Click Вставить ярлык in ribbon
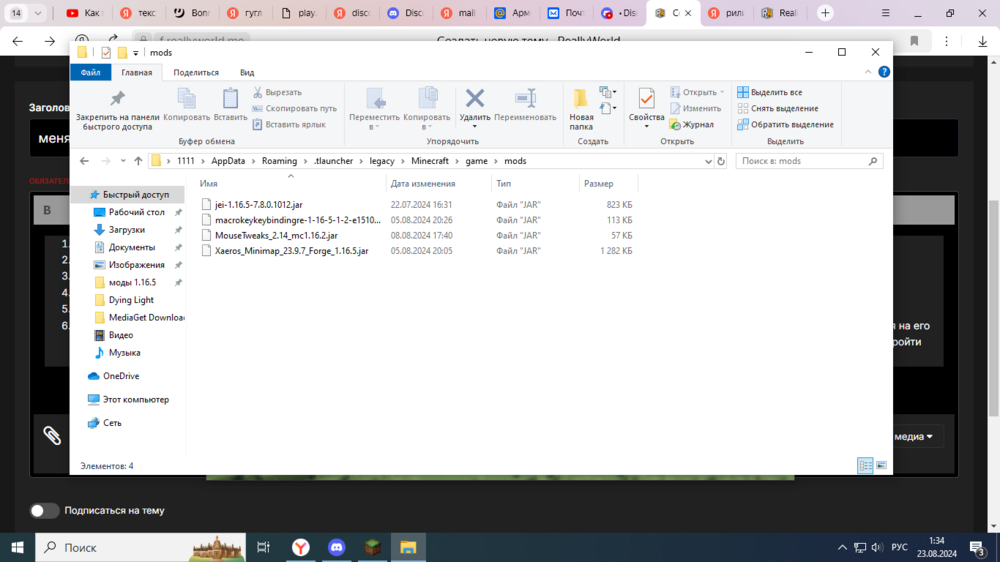Viewport: 1000px width, 562px height. 289,124
